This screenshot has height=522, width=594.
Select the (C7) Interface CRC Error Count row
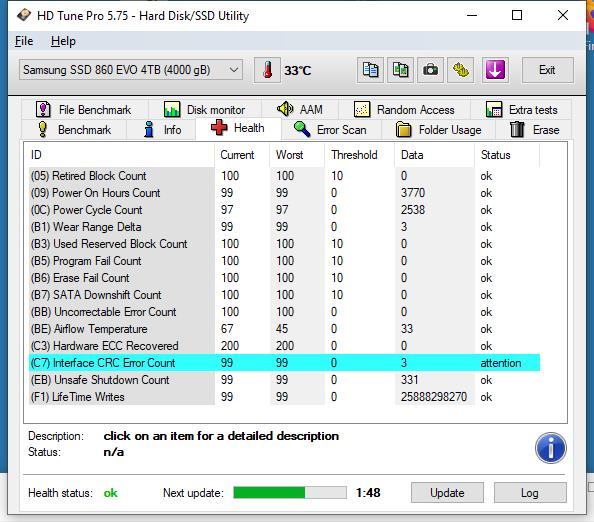[x=284, y=363]
